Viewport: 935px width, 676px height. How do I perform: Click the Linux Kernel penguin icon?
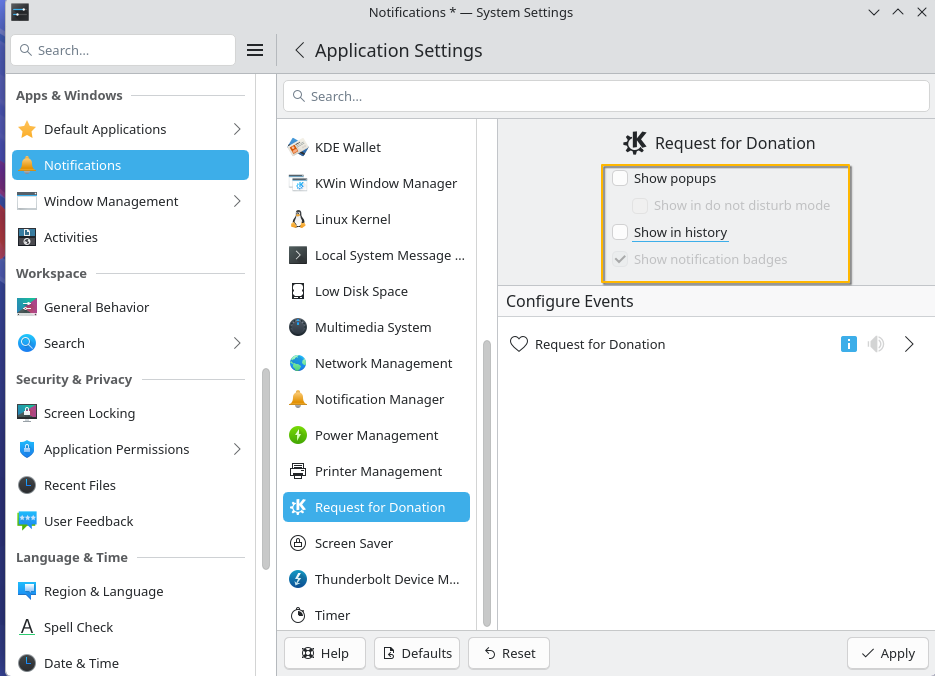[x=297, y=219]
